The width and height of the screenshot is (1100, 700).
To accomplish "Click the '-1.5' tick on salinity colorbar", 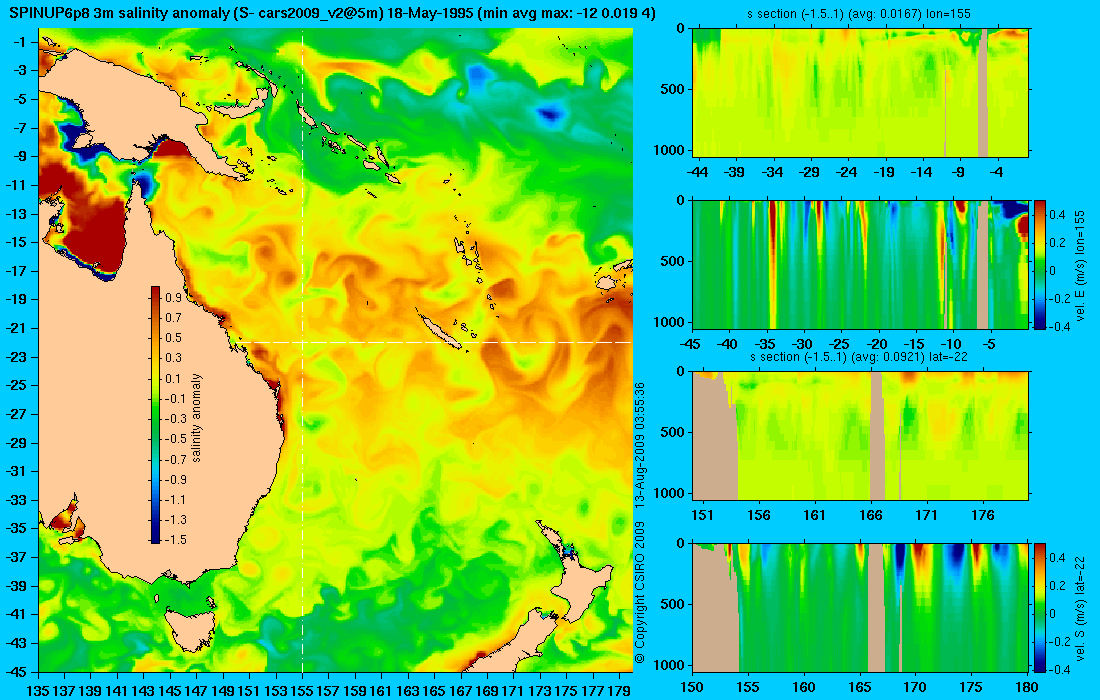I will click(175, 539).
